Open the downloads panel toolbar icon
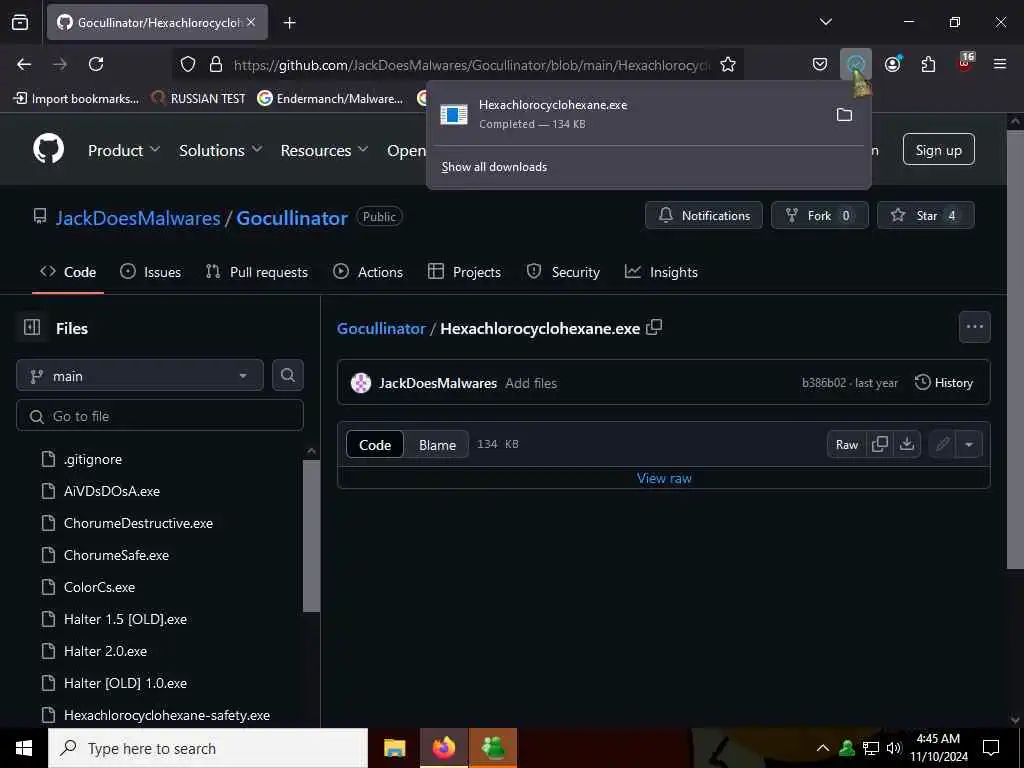Image resolution: width=1024 pixels, height=768 pixels. pyautogui.click(x=856, y=64)
